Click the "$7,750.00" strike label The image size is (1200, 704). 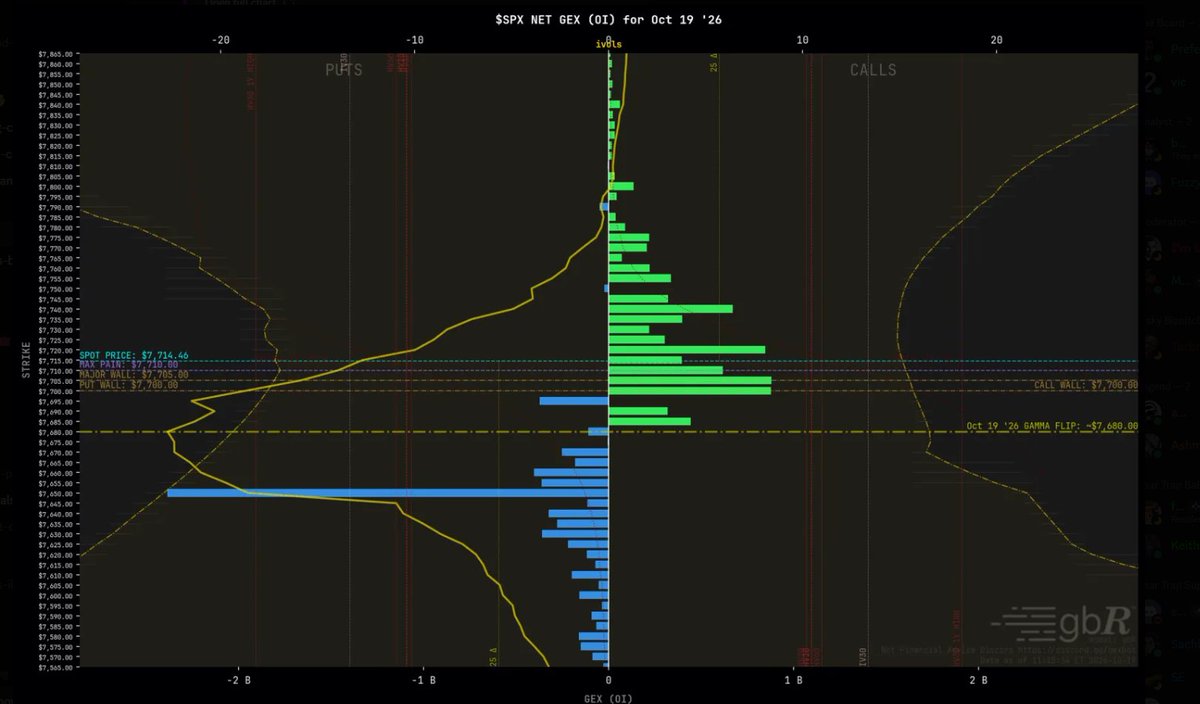click(x=55, y=289)
